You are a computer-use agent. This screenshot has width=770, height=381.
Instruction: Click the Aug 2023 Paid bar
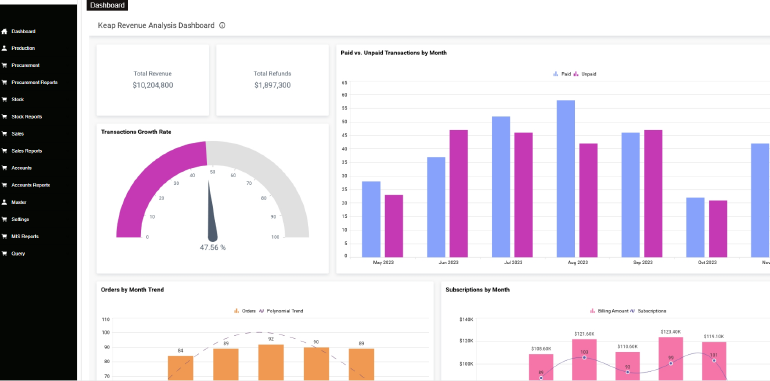point(566,179)
